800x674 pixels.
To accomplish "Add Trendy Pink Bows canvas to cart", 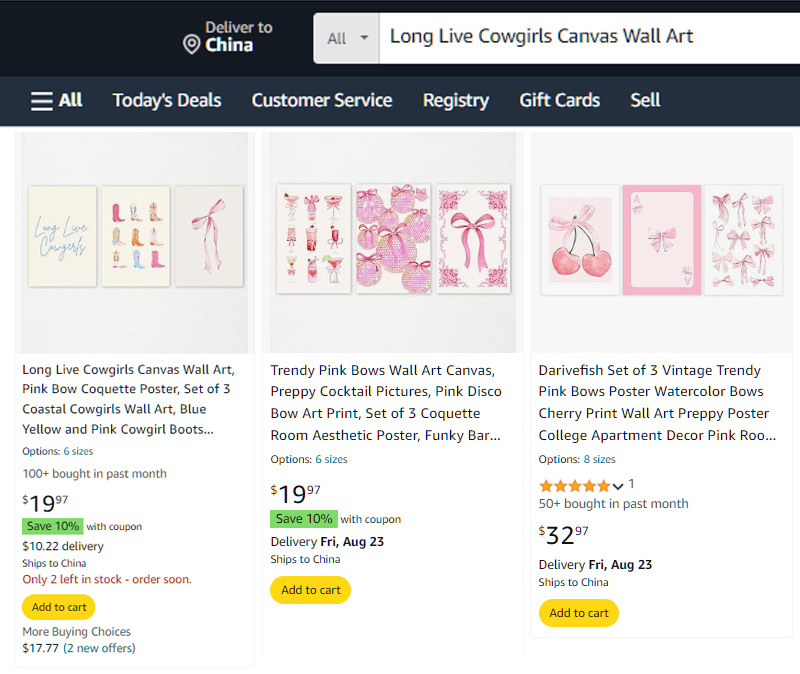I will [x=311, y=590].
